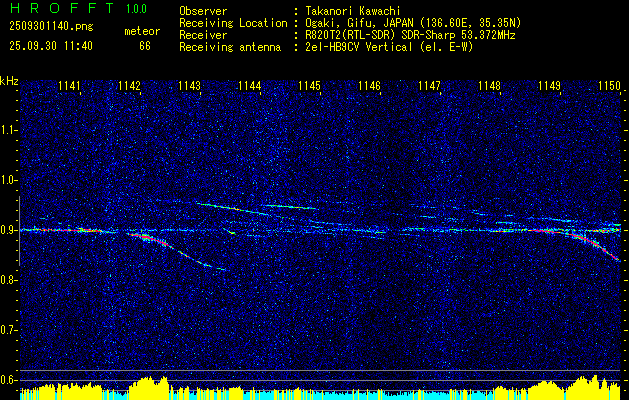629x400 pixels.
Task: Click time marker 1147
Action: [429, 85]
